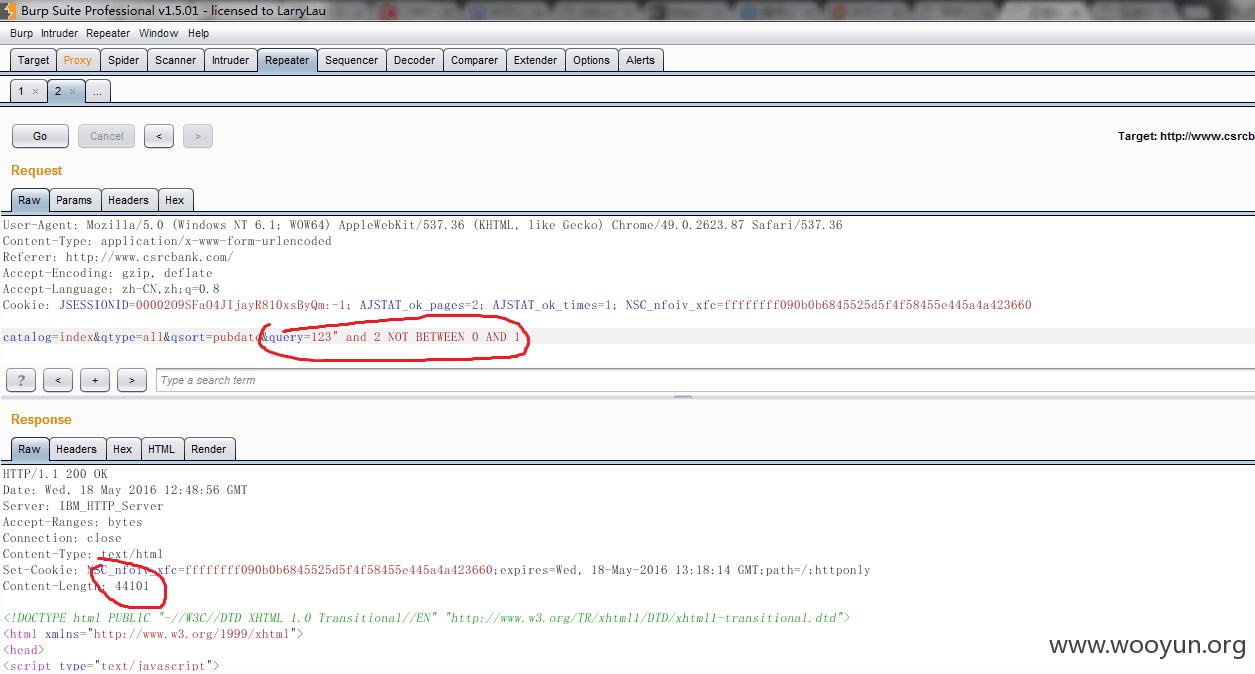The image size is (1255, 674).
Task: Open search help question-mark button
Action: pos(21,380)
